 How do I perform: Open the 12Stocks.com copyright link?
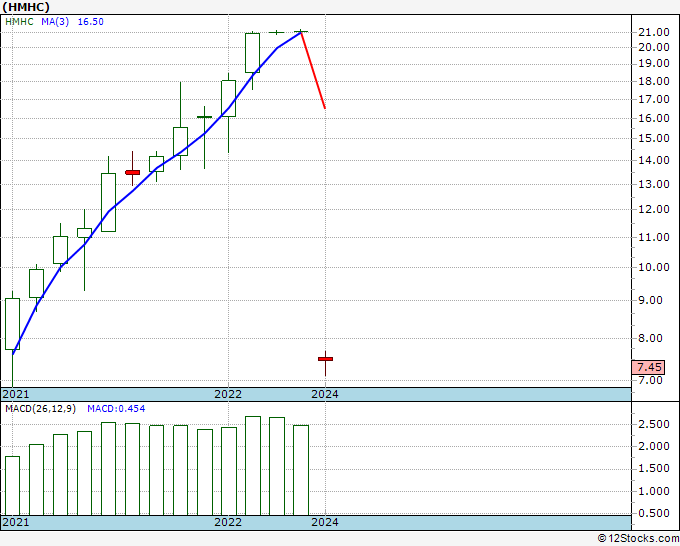(x=638, y=538)
